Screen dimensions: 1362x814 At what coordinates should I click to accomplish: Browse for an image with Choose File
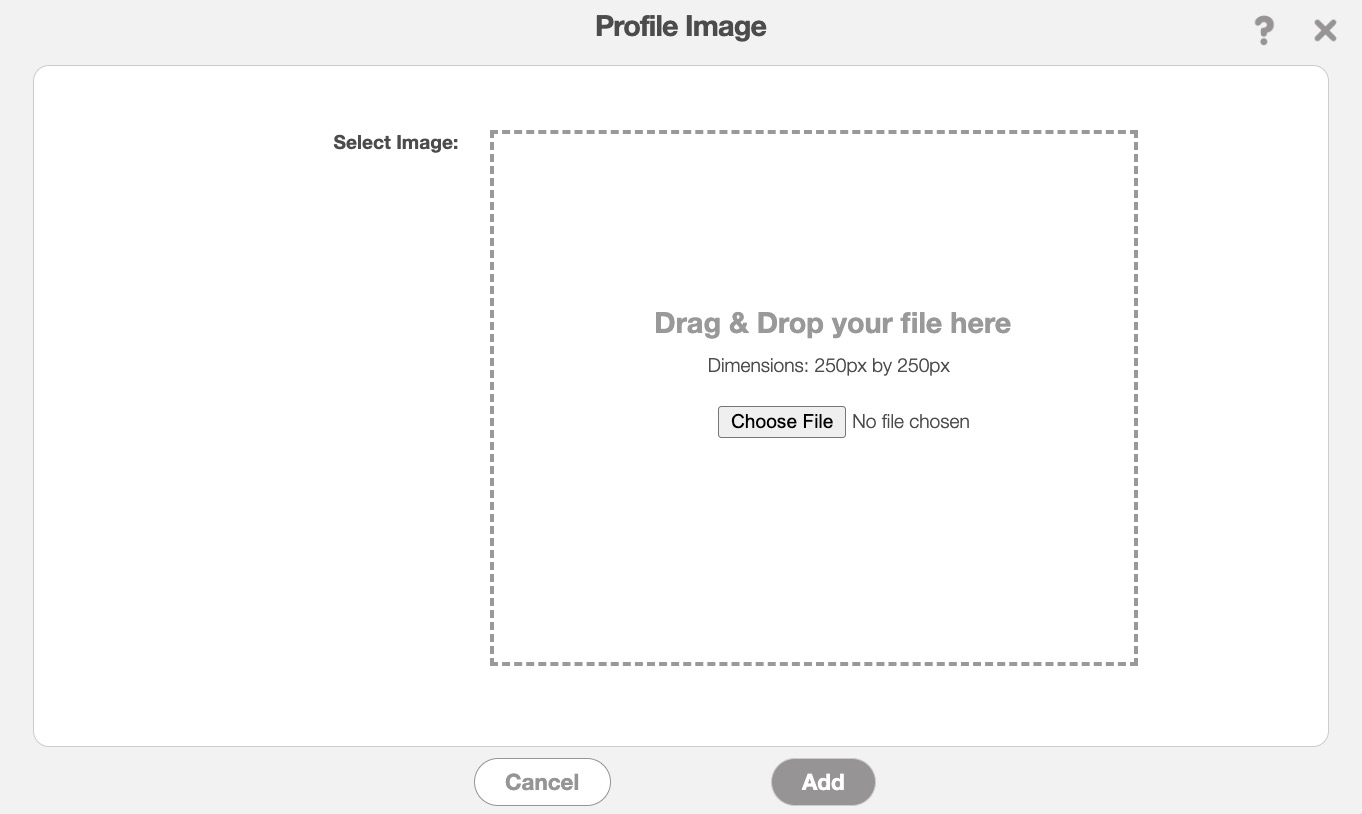[782, 422]
